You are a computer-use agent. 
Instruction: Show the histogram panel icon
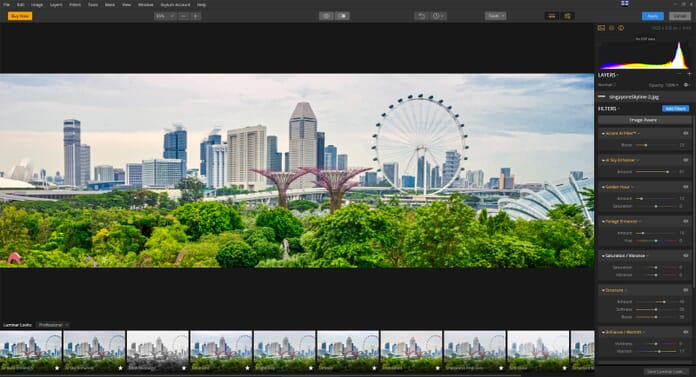601,28
